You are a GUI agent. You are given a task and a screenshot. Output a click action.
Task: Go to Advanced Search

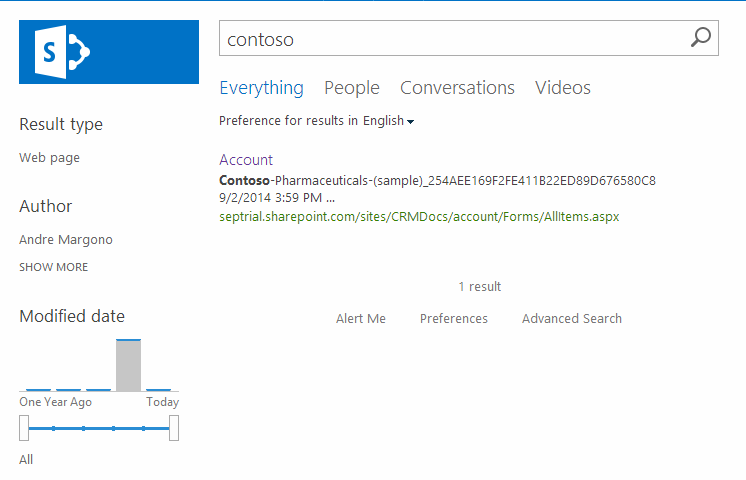tap(571, 319)
